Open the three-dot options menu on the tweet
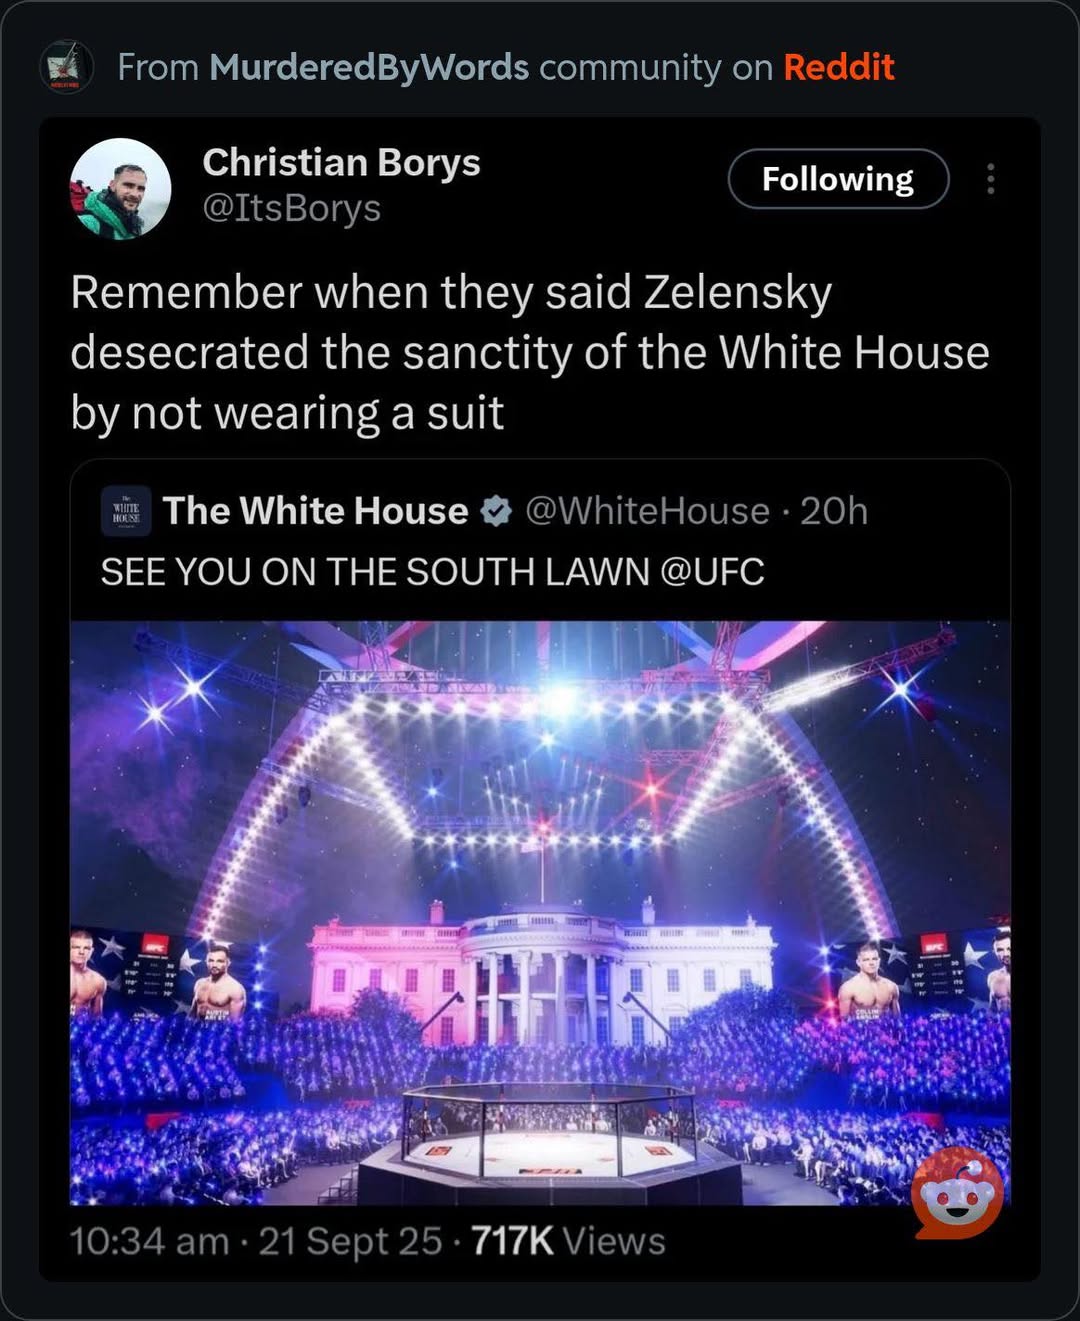 click(x=990, y=180)
